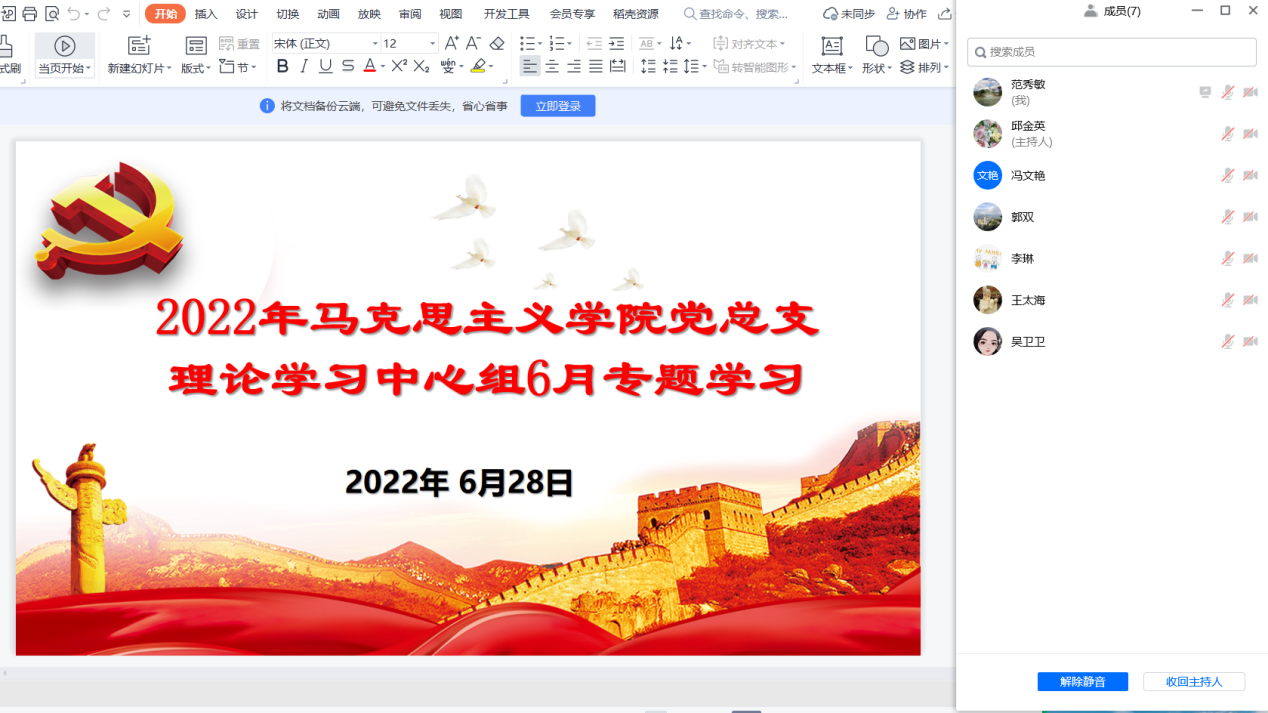The image size is (1268, 713).
Task: Open the 动画 ribbon tab
Action: pyautogui.click(x=328, y=14)
